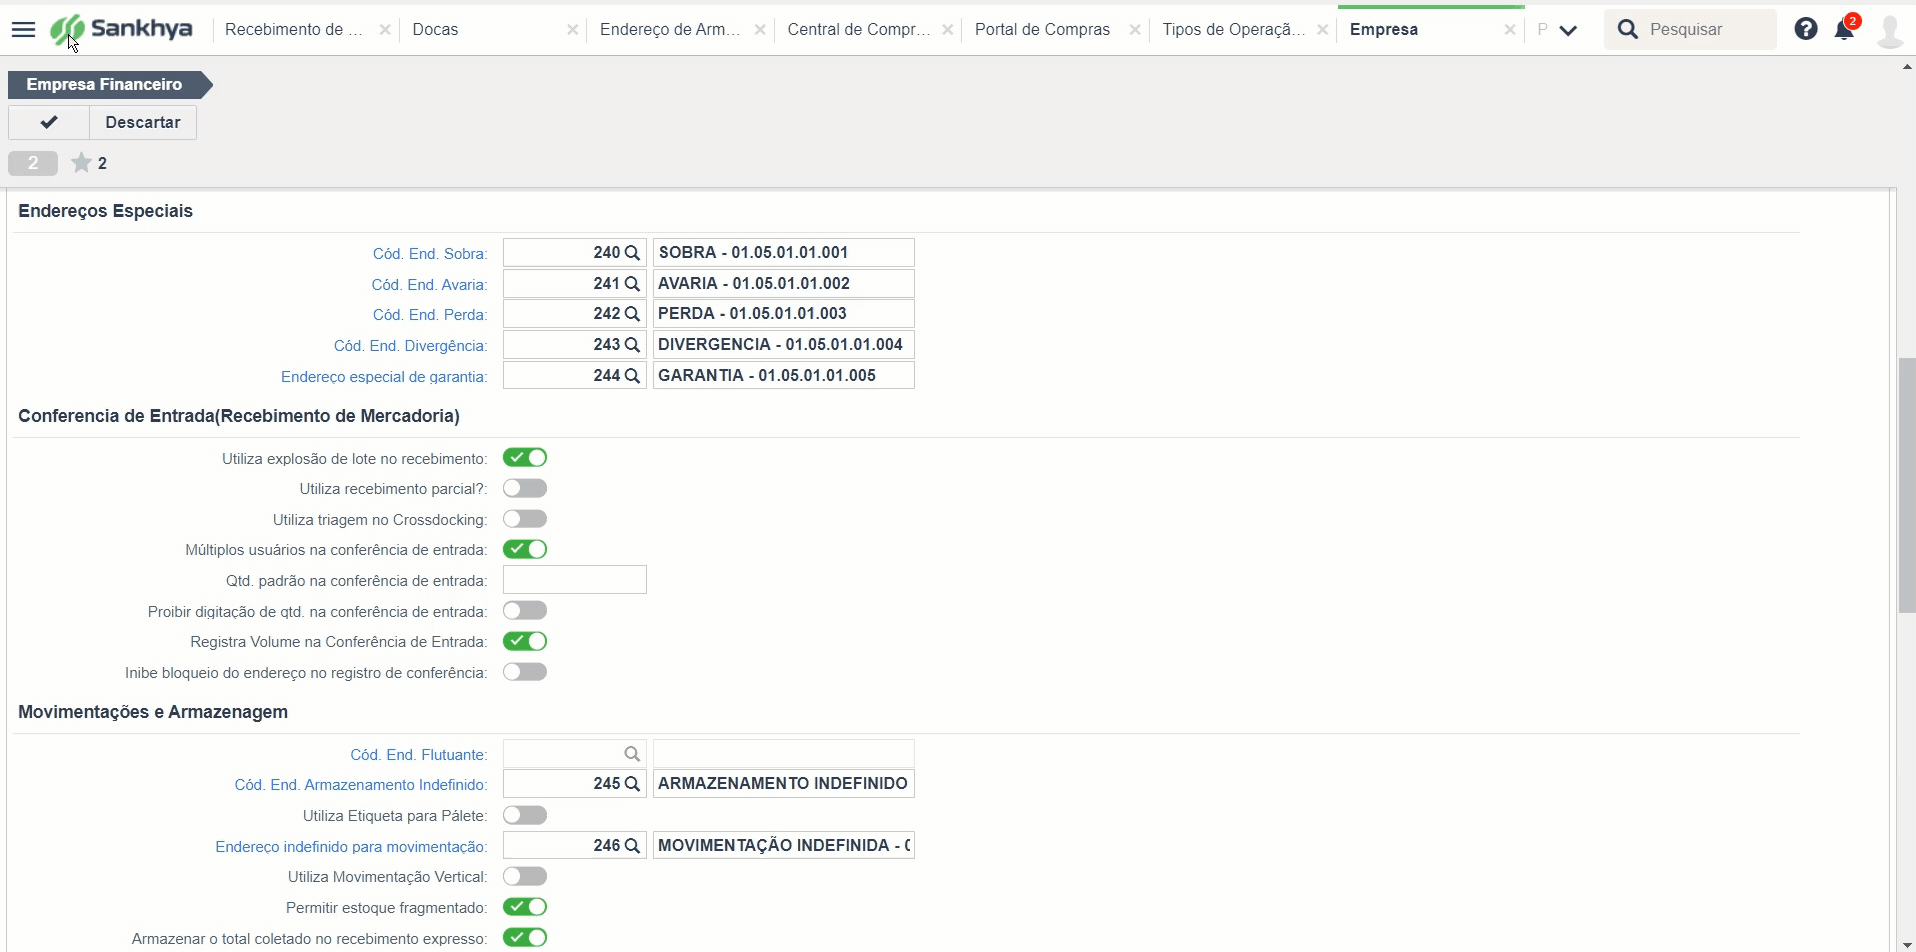
Task: Open the user profile avatar
Action: point(1890,30)
